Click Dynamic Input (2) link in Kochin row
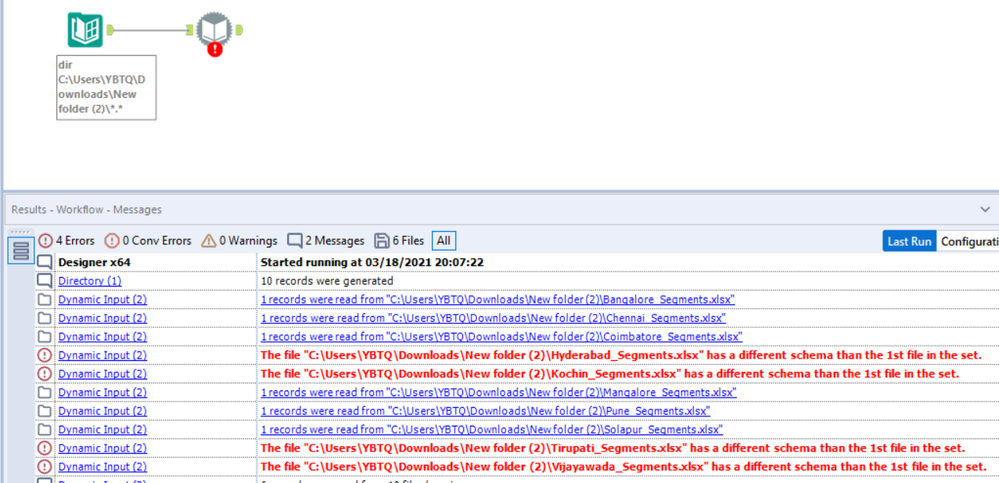 103,373
